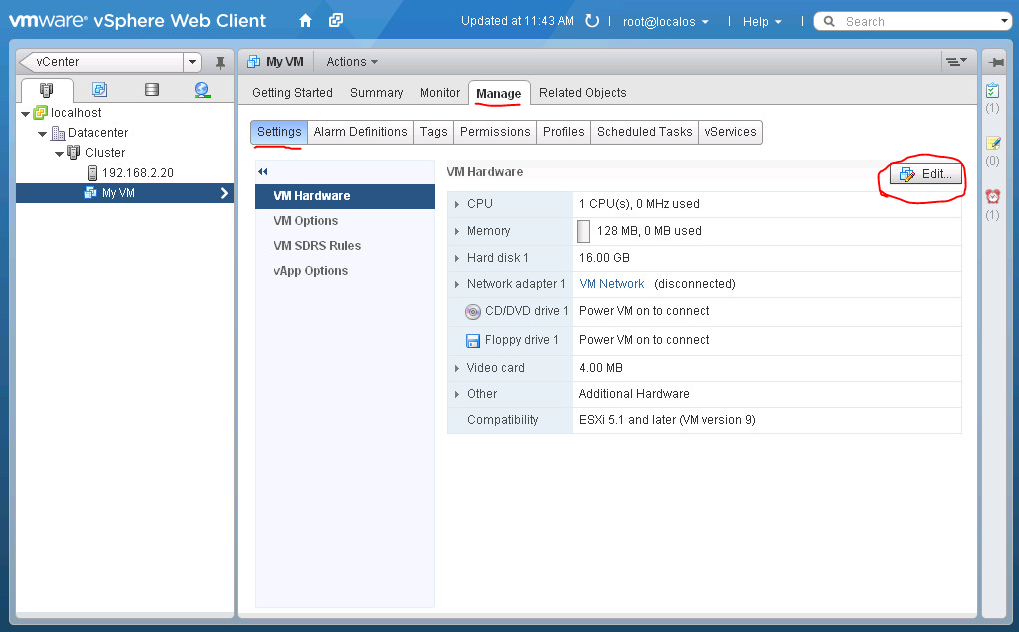Screen dimensions: 1019x632
Task: Open the search options dropdown arrow
Action: click(x=1004, y=21)
